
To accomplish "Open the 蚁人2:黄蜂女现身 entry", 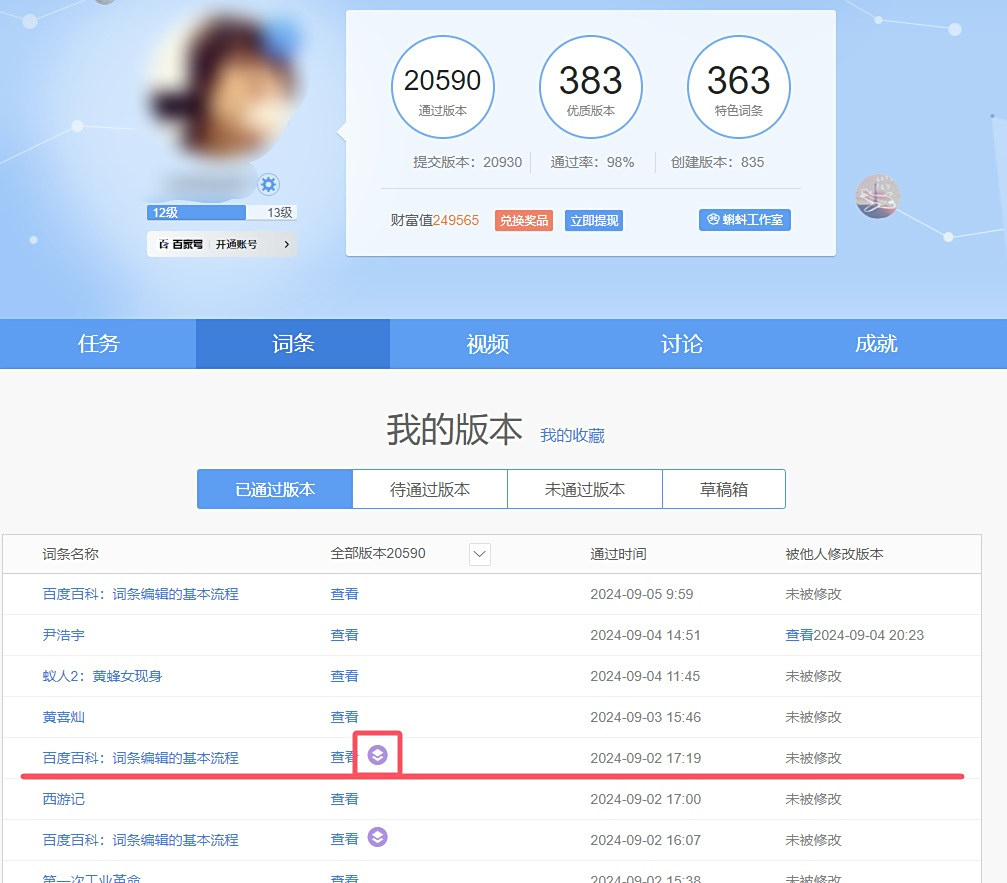I will point(102,676).
